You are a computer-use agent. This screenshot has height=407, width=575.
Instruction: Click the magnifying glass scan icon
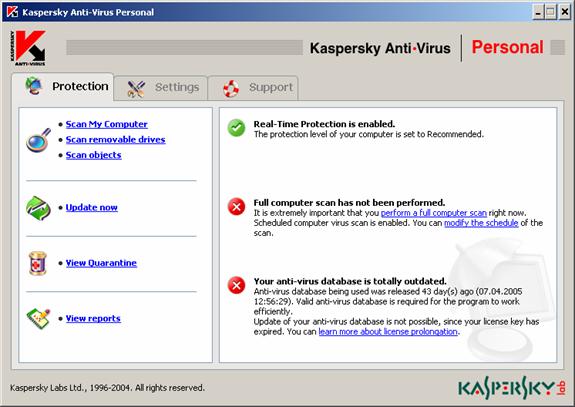point(38,140)
